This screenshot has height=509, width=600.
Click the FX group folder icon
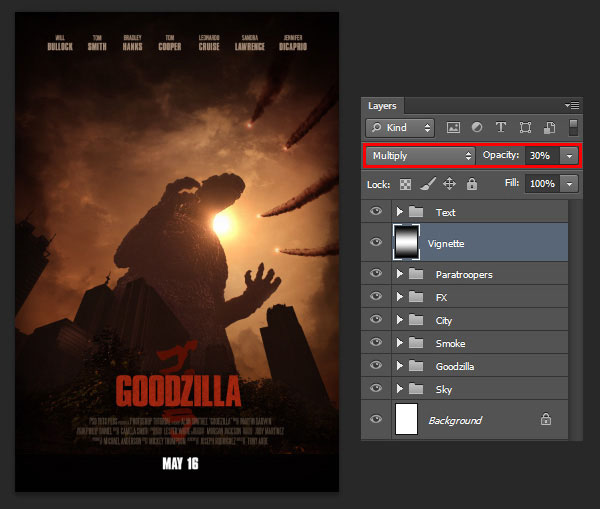tap(416, 297)
